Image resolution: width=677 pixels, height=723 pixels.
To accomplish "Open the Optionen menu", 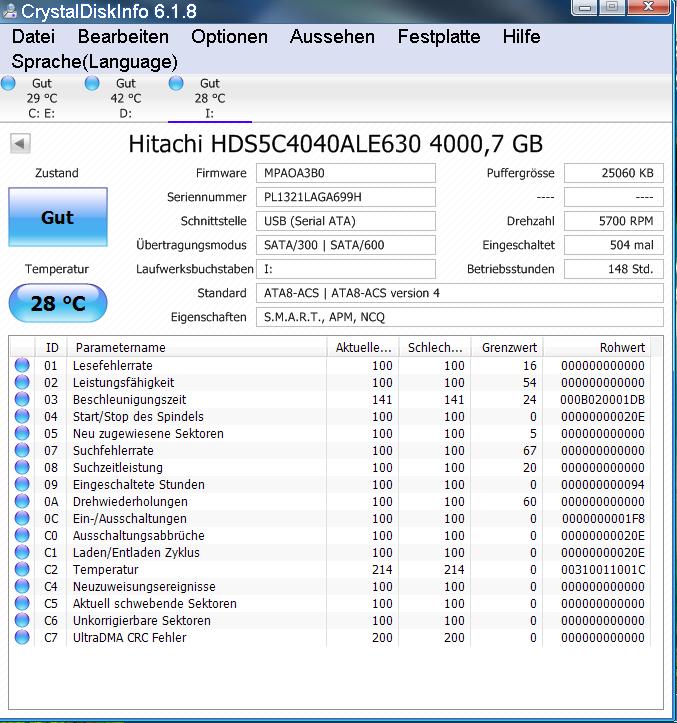I will tap(229, 37).
